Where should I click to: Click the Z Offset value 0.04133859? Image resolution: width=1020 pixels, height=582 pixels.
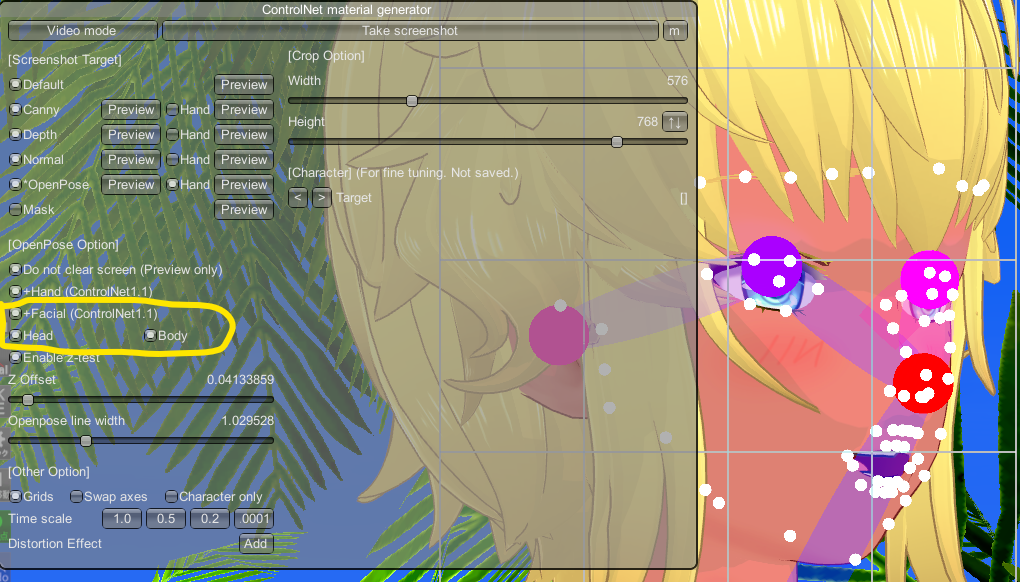240,380
